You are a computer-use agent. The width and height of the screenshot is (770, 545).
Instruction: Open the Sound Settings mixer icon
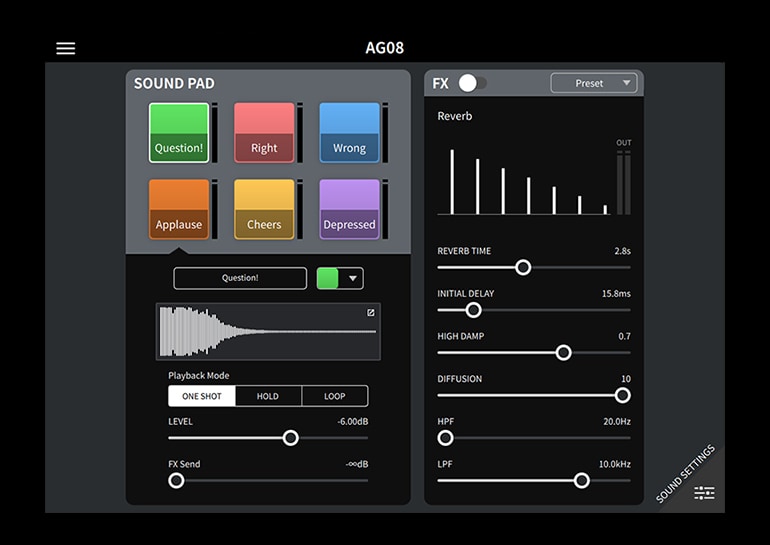(704, 492)
